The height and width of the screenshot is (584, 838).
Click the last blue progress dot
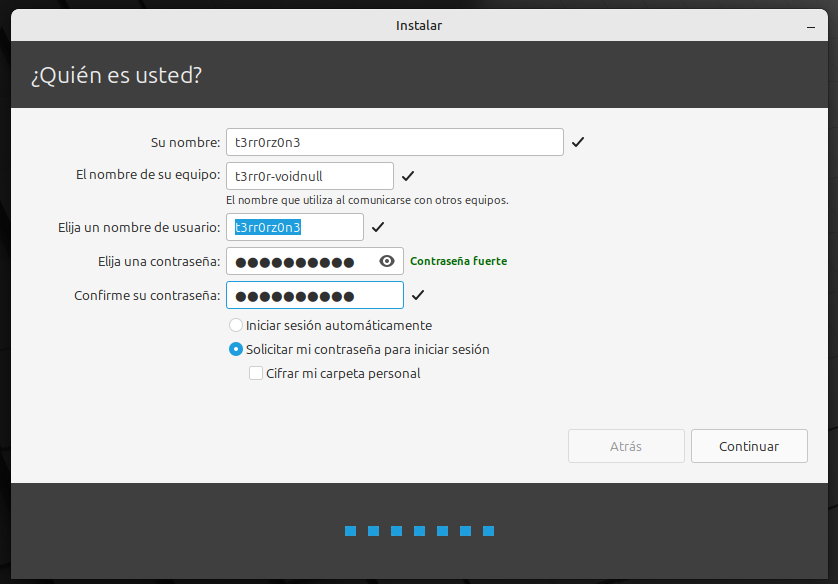coord(489,531)
